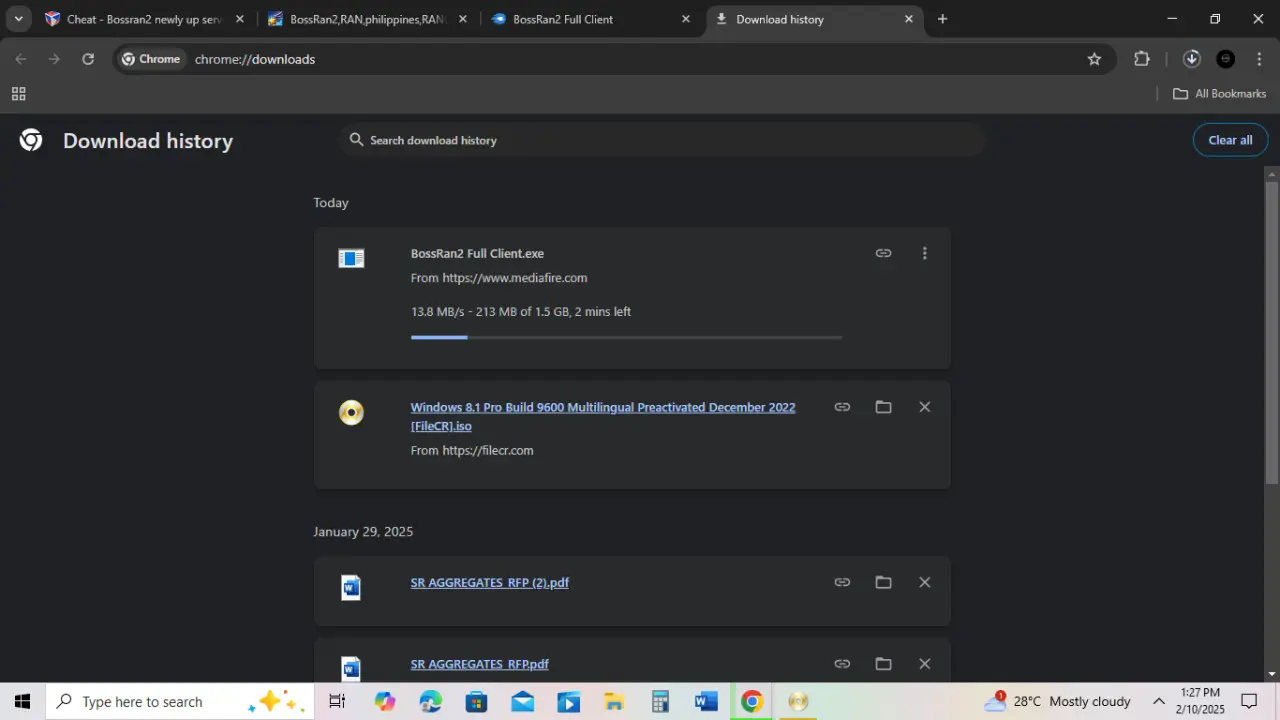This screenshot has width=1280, height=720.
Task: Copy download link for BossRan2 Full Client.exe
Action: [883, 253]
